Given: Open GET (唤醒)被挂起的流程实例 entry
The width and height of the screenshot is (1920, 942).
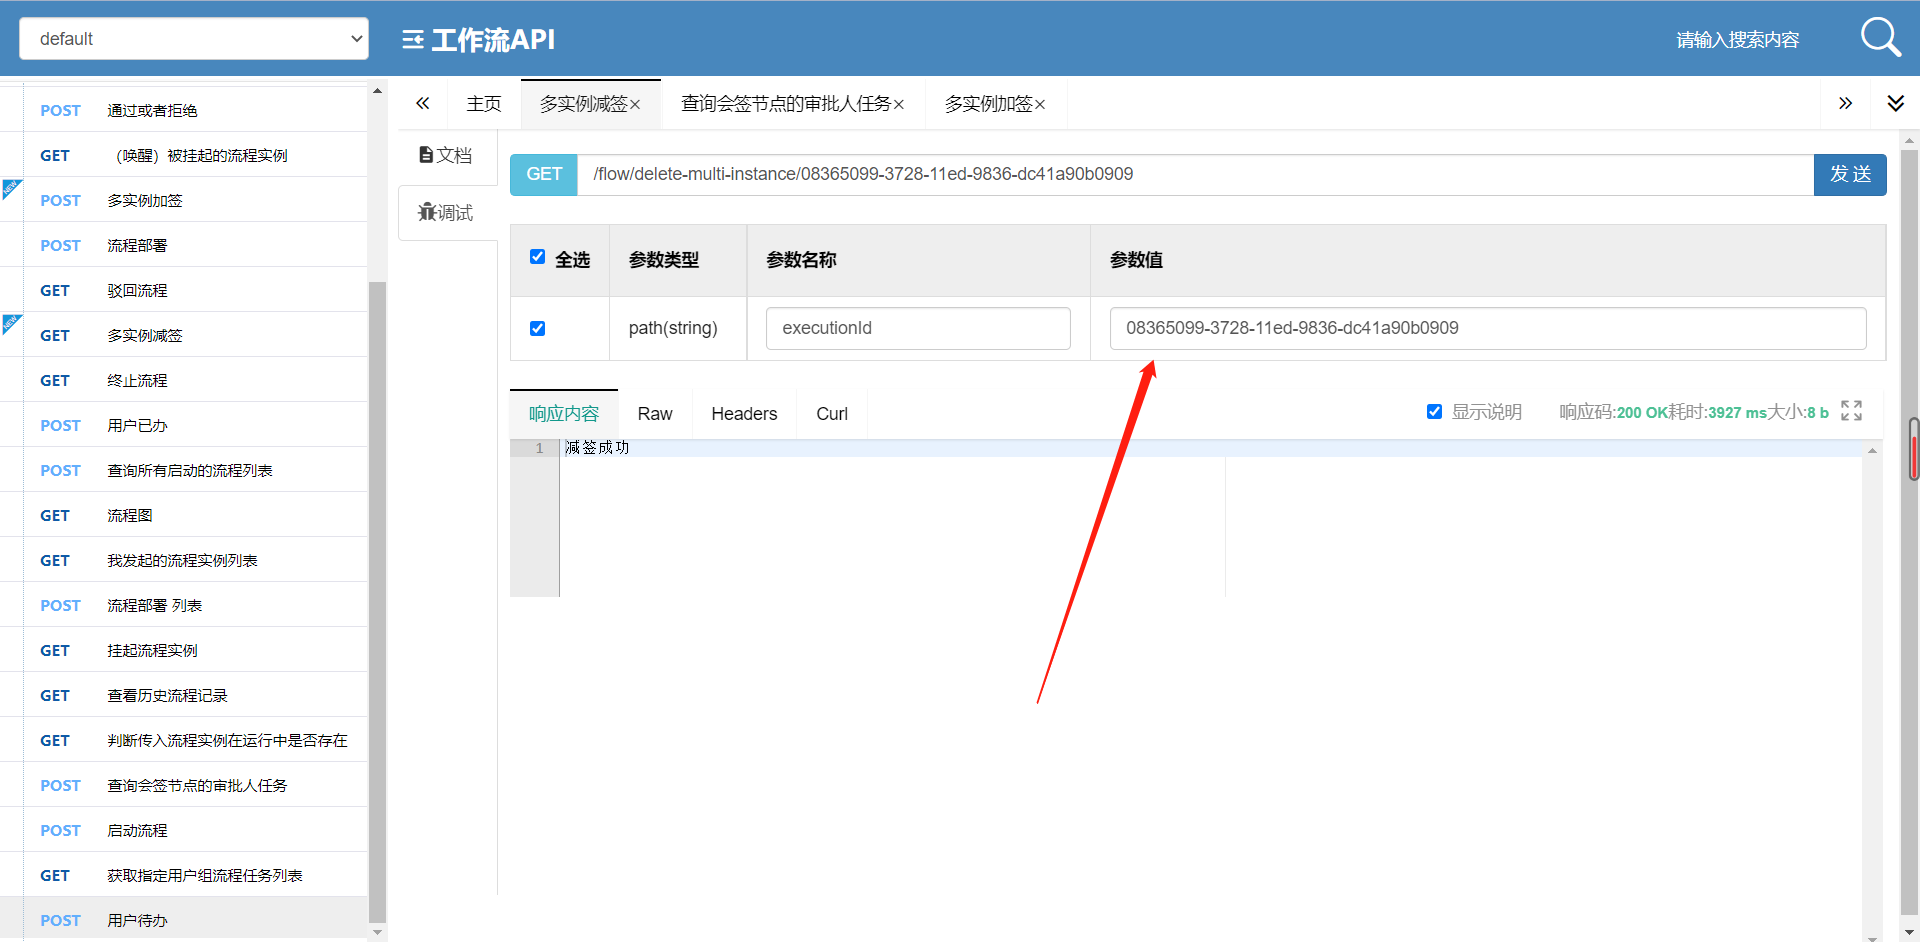Looking at the screenshot, I should tap(184, 155).
